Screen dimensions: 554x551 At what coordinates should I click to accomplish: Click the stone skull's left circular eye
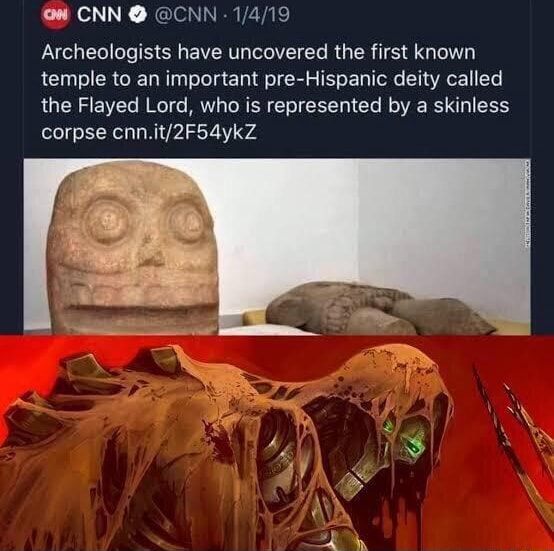(104, 222)
